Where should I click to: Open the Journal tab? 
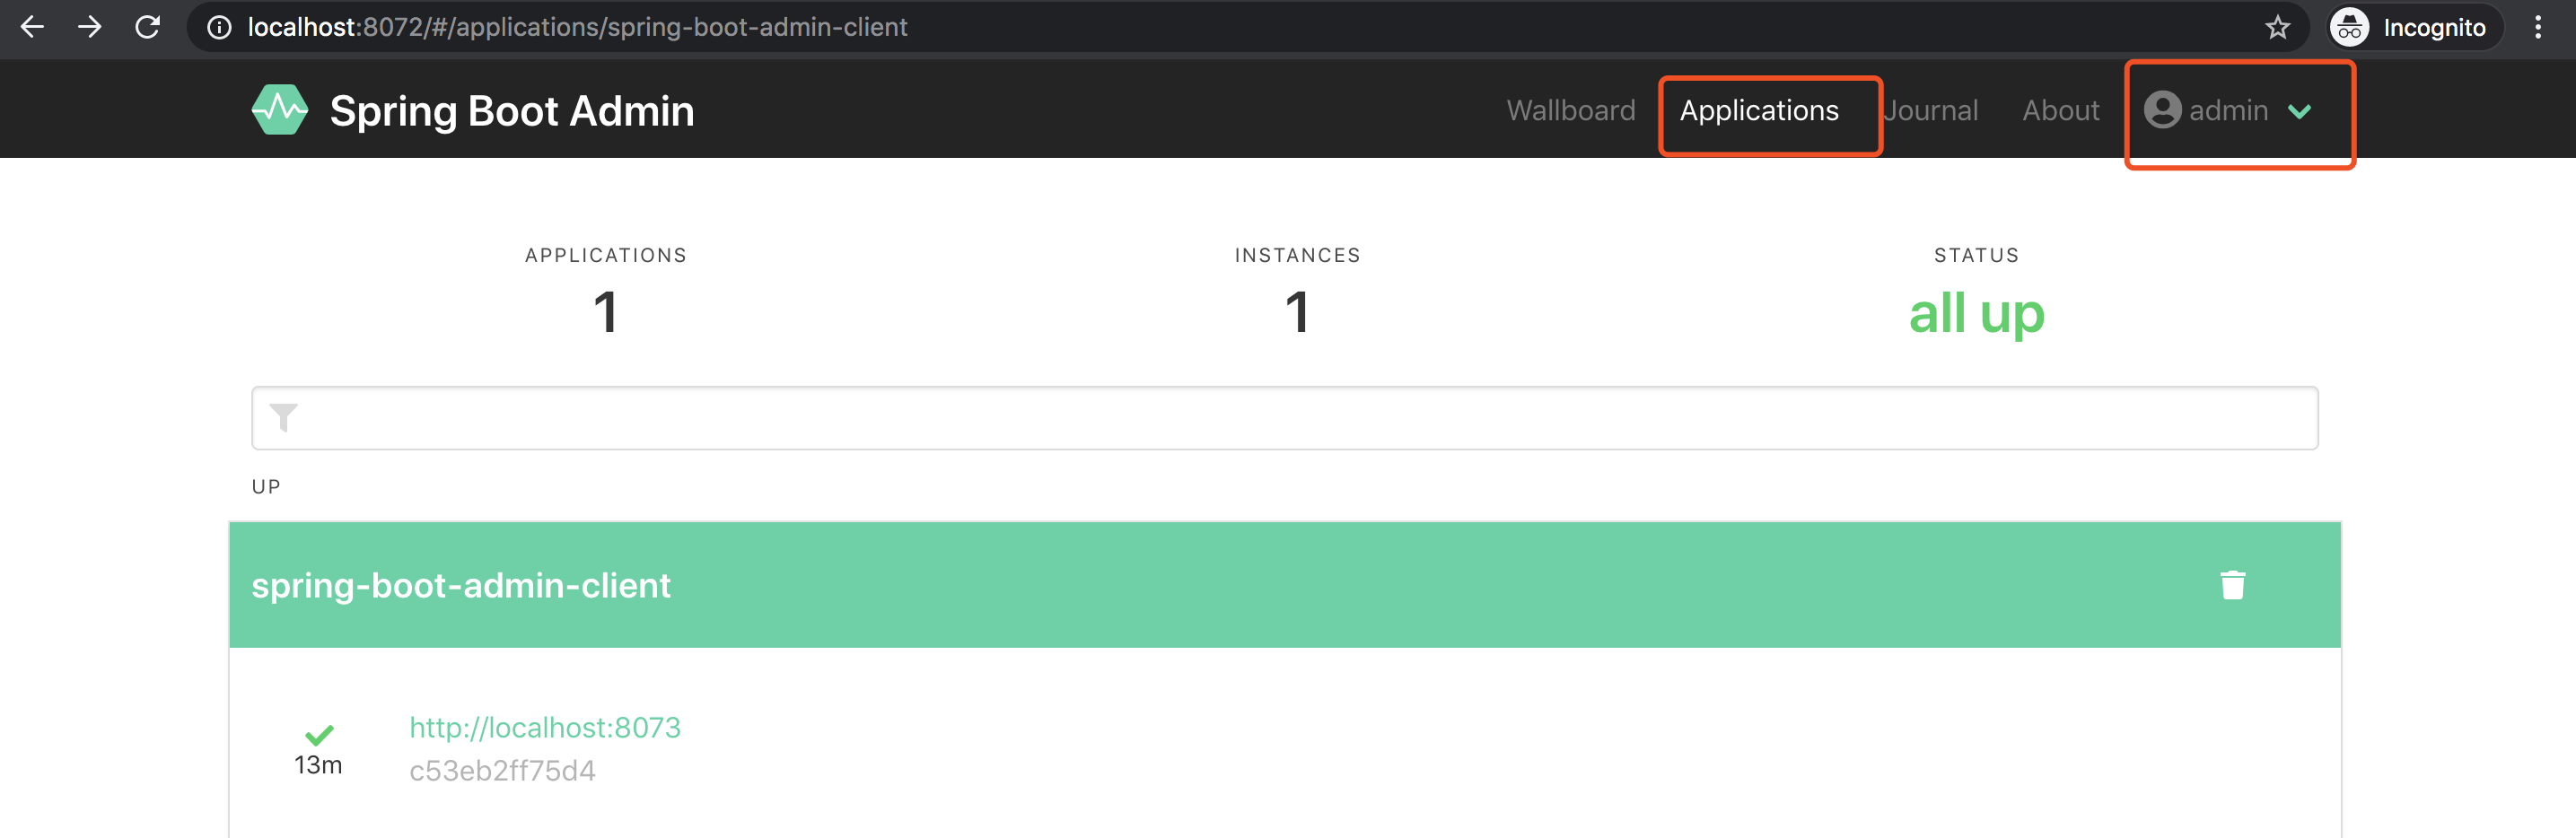(1930, 110)
